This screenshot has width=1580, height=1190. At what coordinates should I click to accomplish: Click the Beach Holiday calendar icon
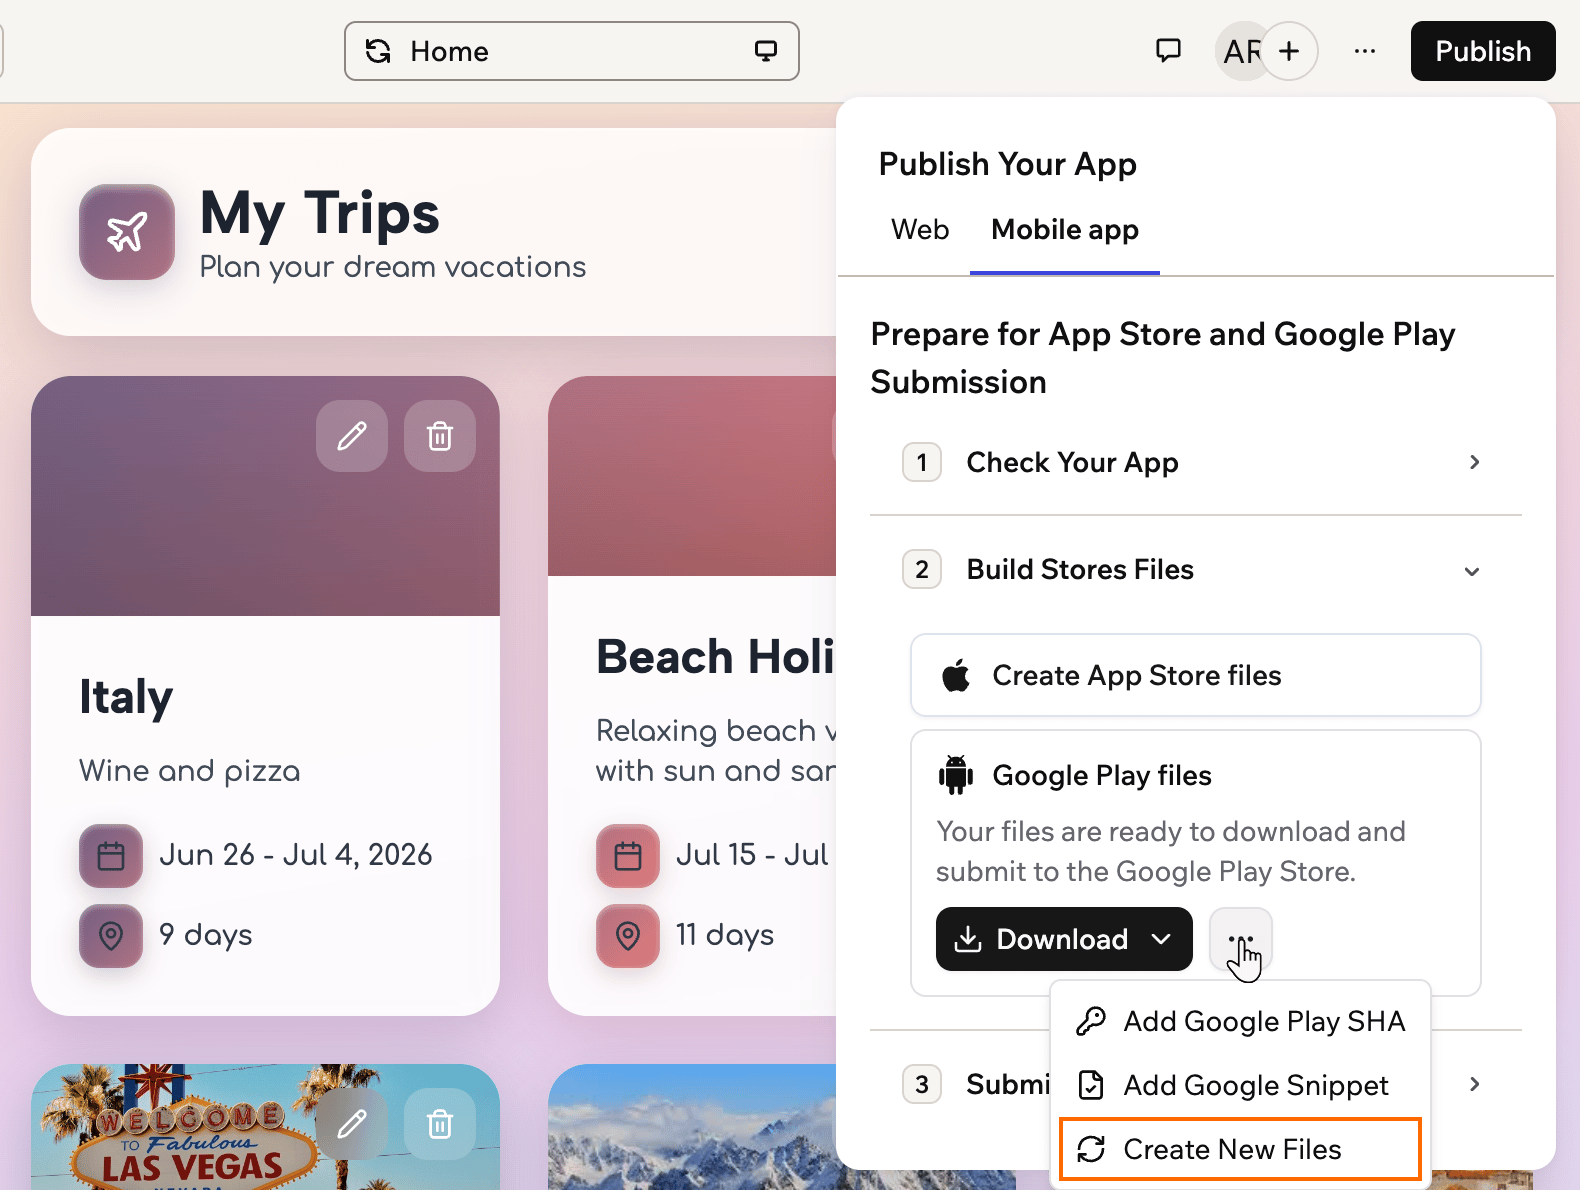tap(628, 856)
